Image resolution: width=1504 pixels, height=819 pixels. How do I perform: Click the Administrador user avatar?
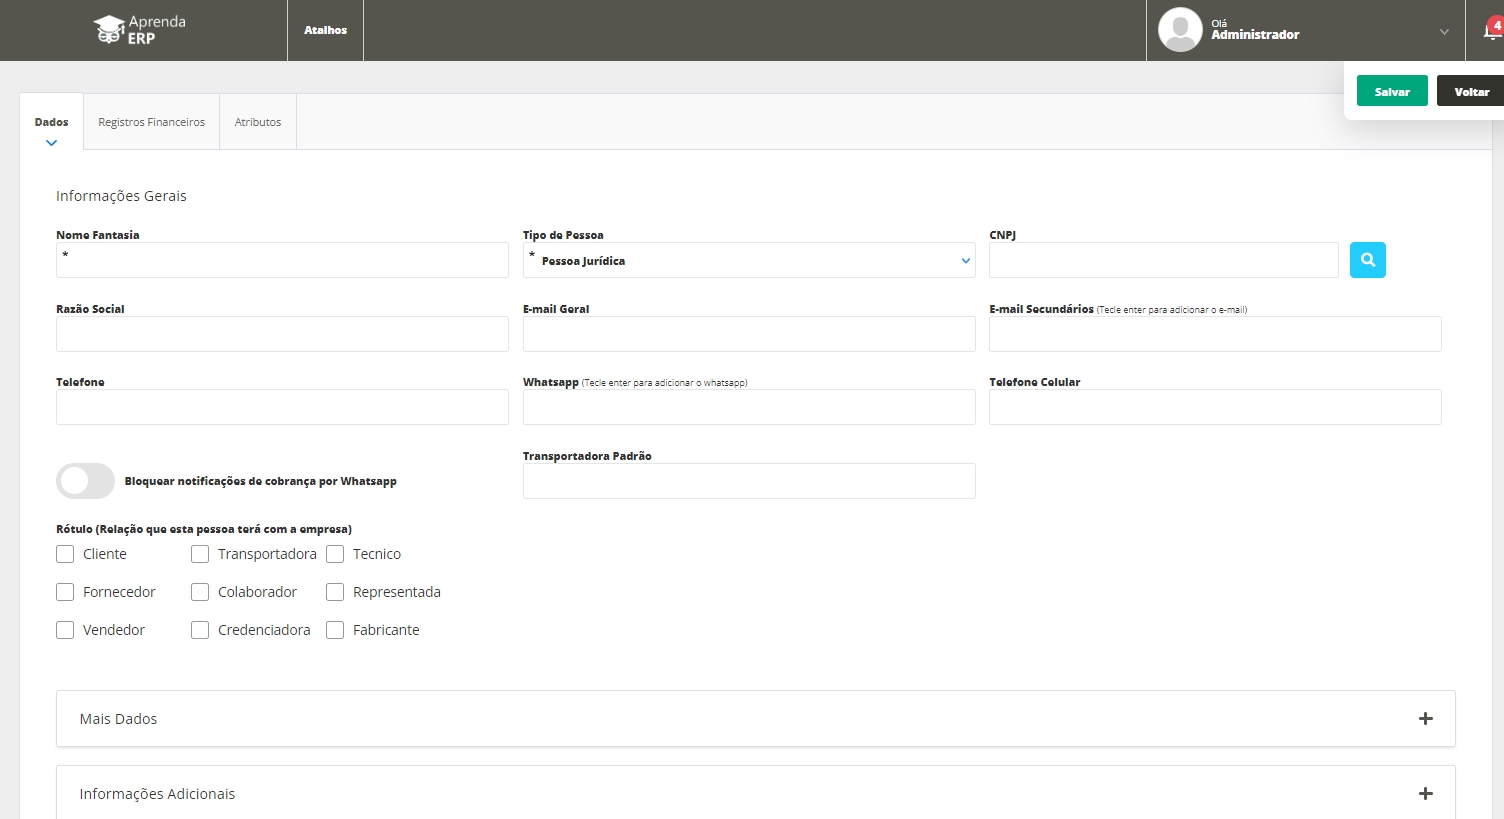(x=1179, y=30)
